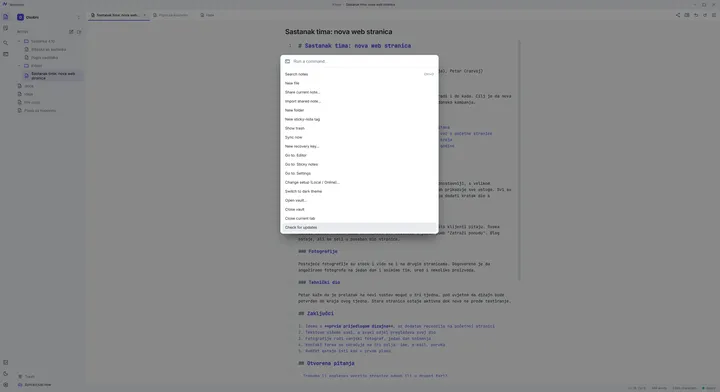Collapse the second folder in notes tree

point(19,66)
